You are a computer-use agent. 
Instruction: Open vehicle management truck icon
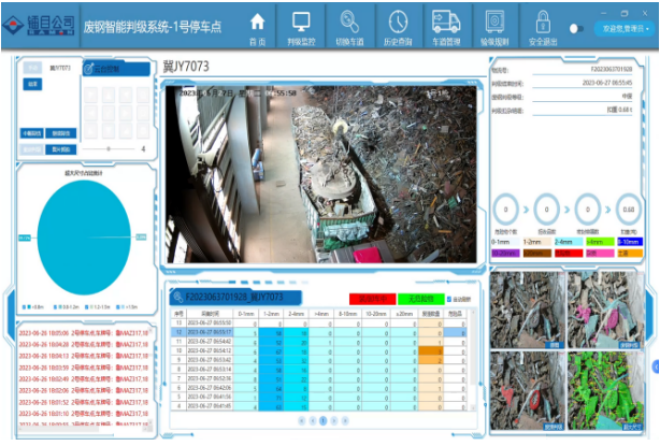tap(446, 23)
